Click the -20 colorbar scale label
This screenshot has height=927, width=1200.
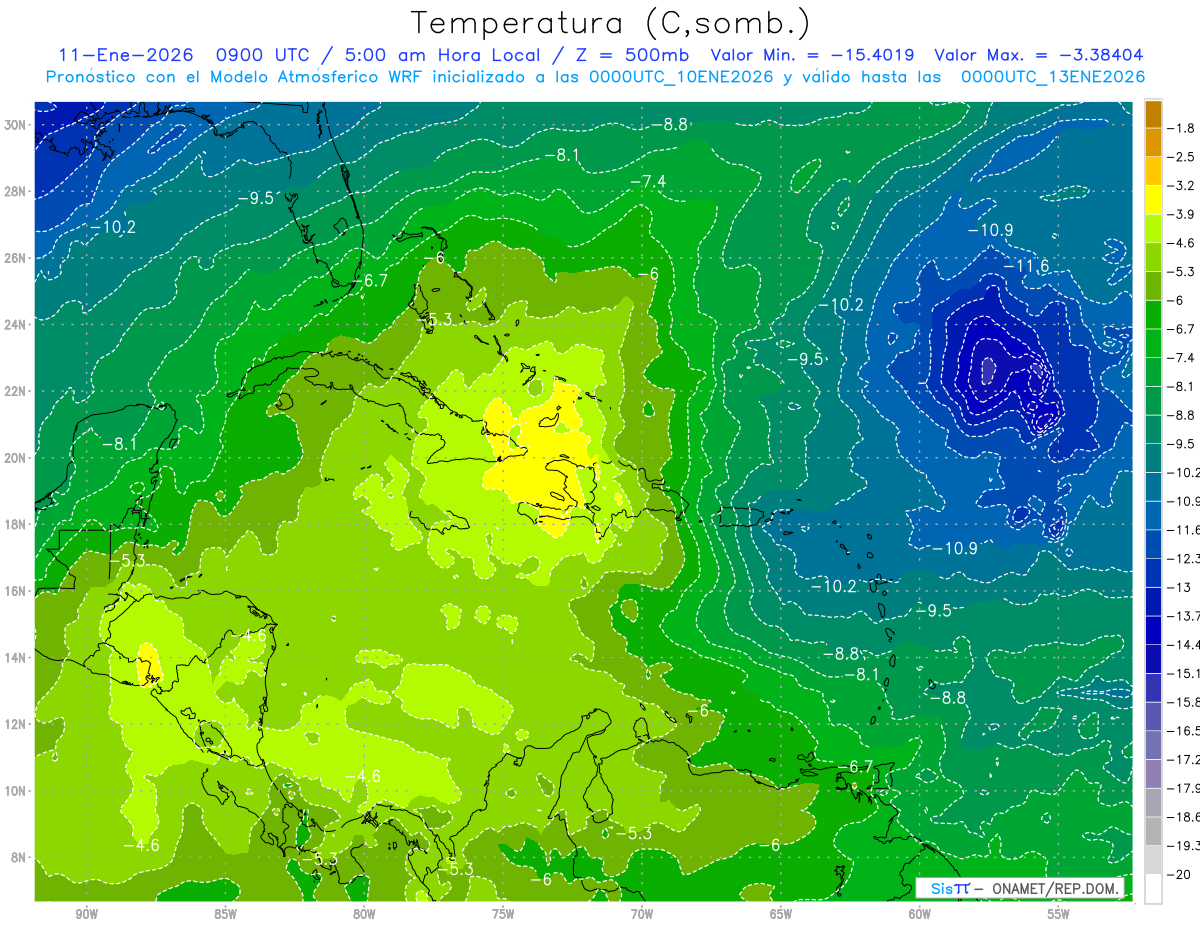point(1177,875)
